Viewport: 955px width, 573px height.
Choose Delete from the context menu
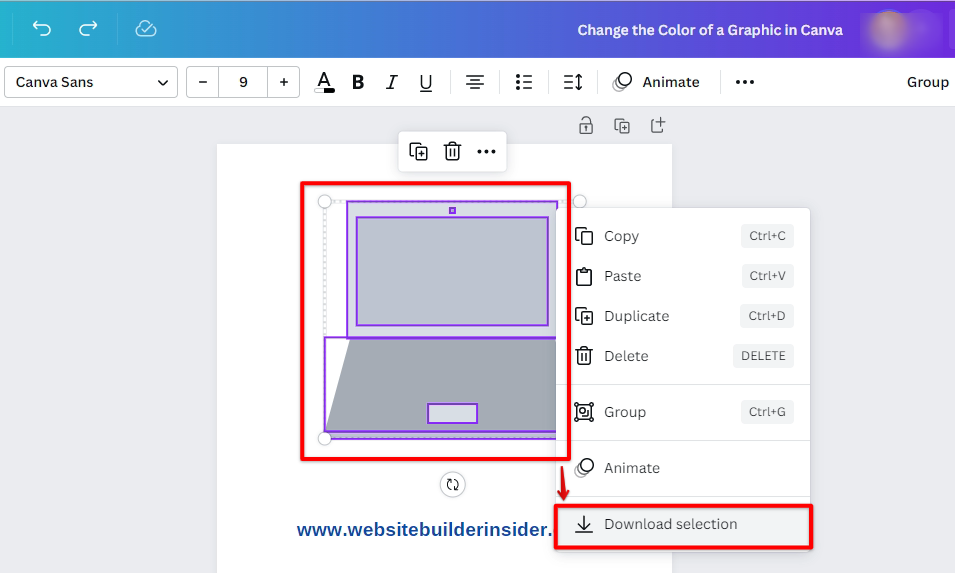click(683, 356)
